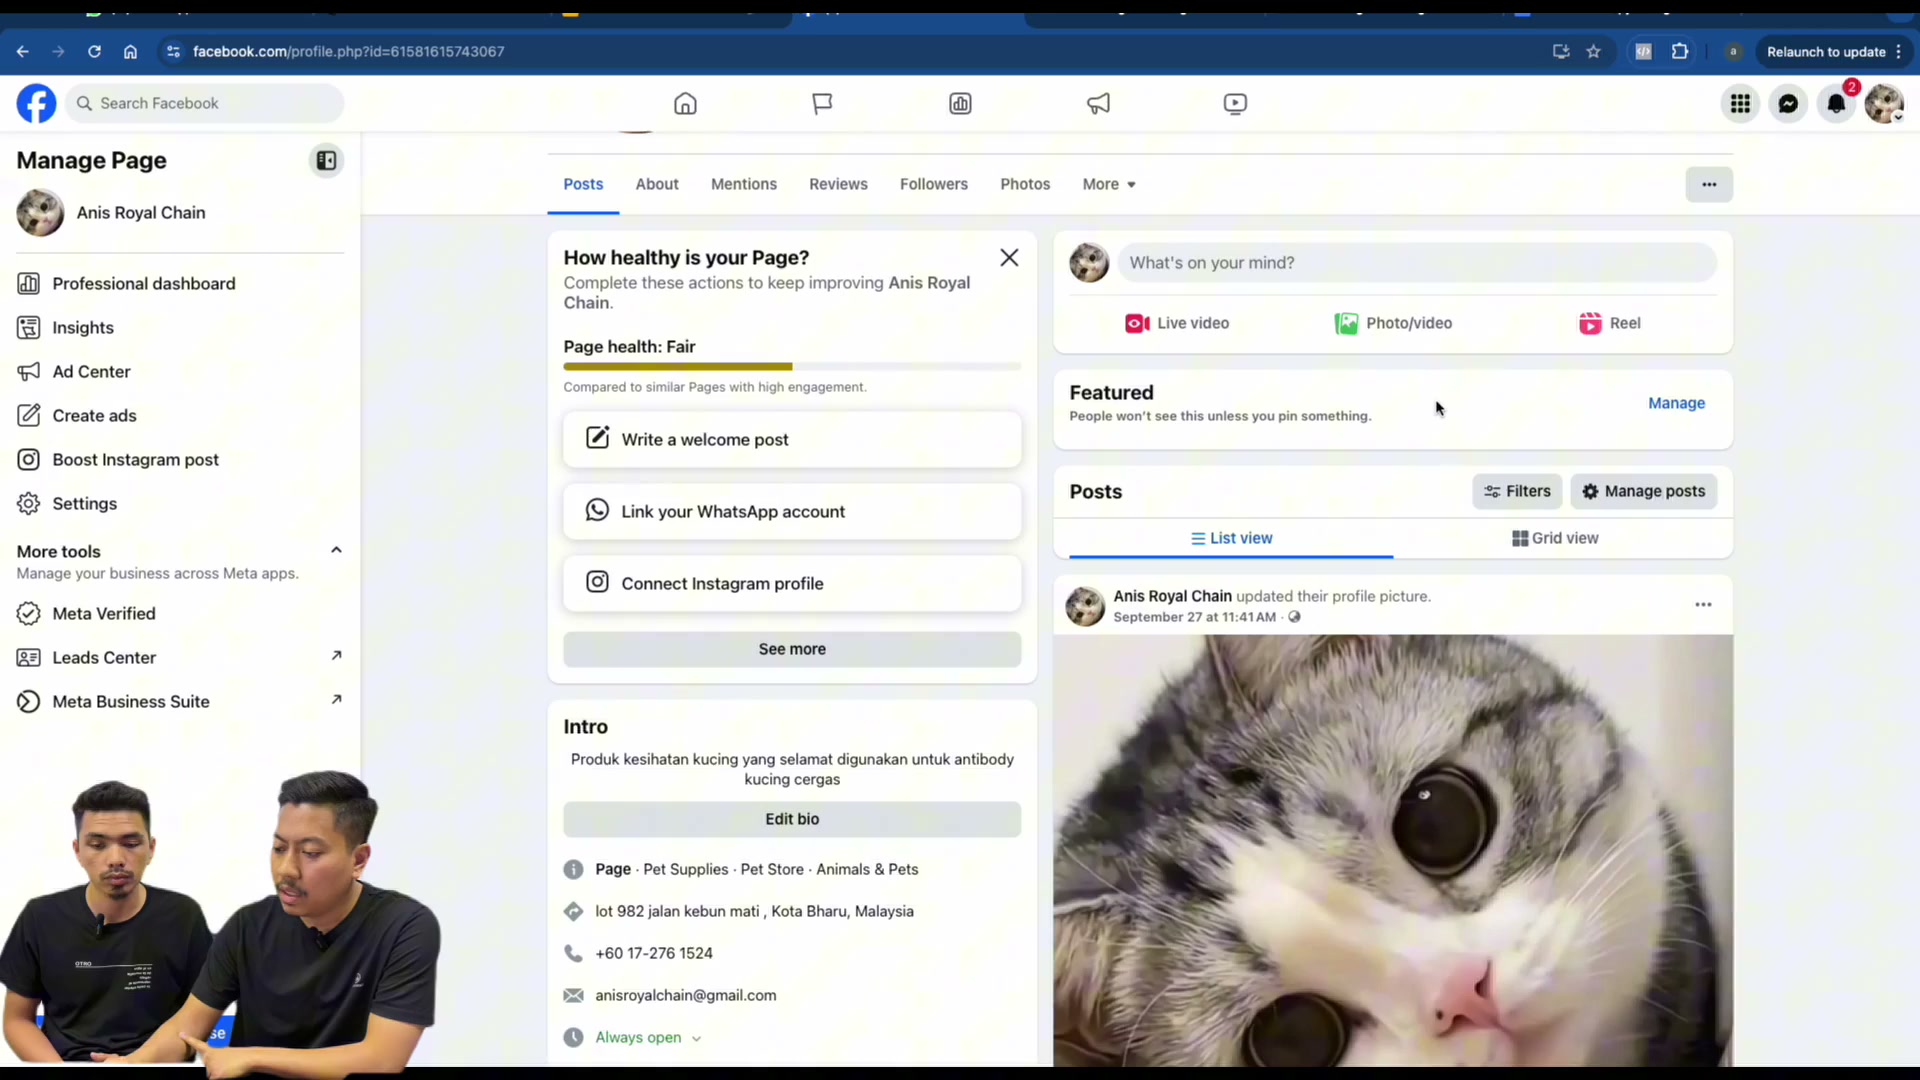Open the Filters button for posts
The image size is (1920, 1080).
[x=1517, y=491]
